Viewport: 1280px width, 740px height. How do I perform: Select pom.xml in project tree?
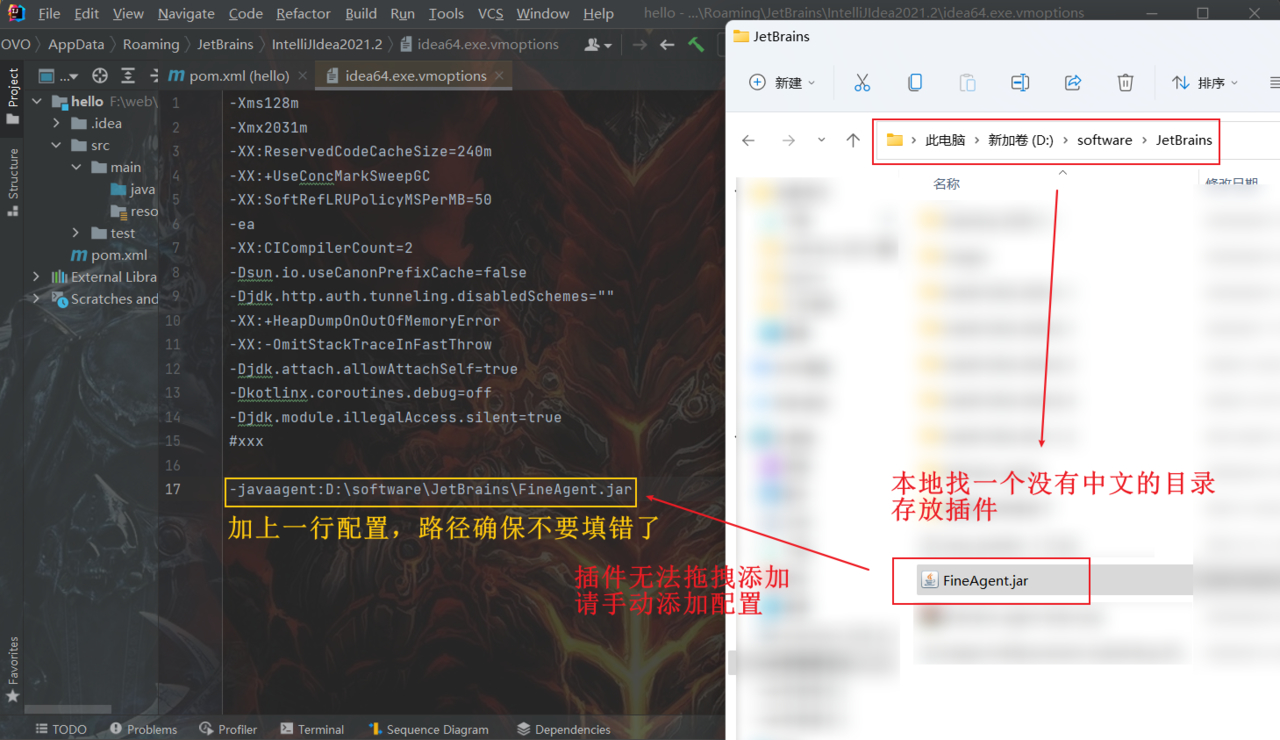click(107, 255)
